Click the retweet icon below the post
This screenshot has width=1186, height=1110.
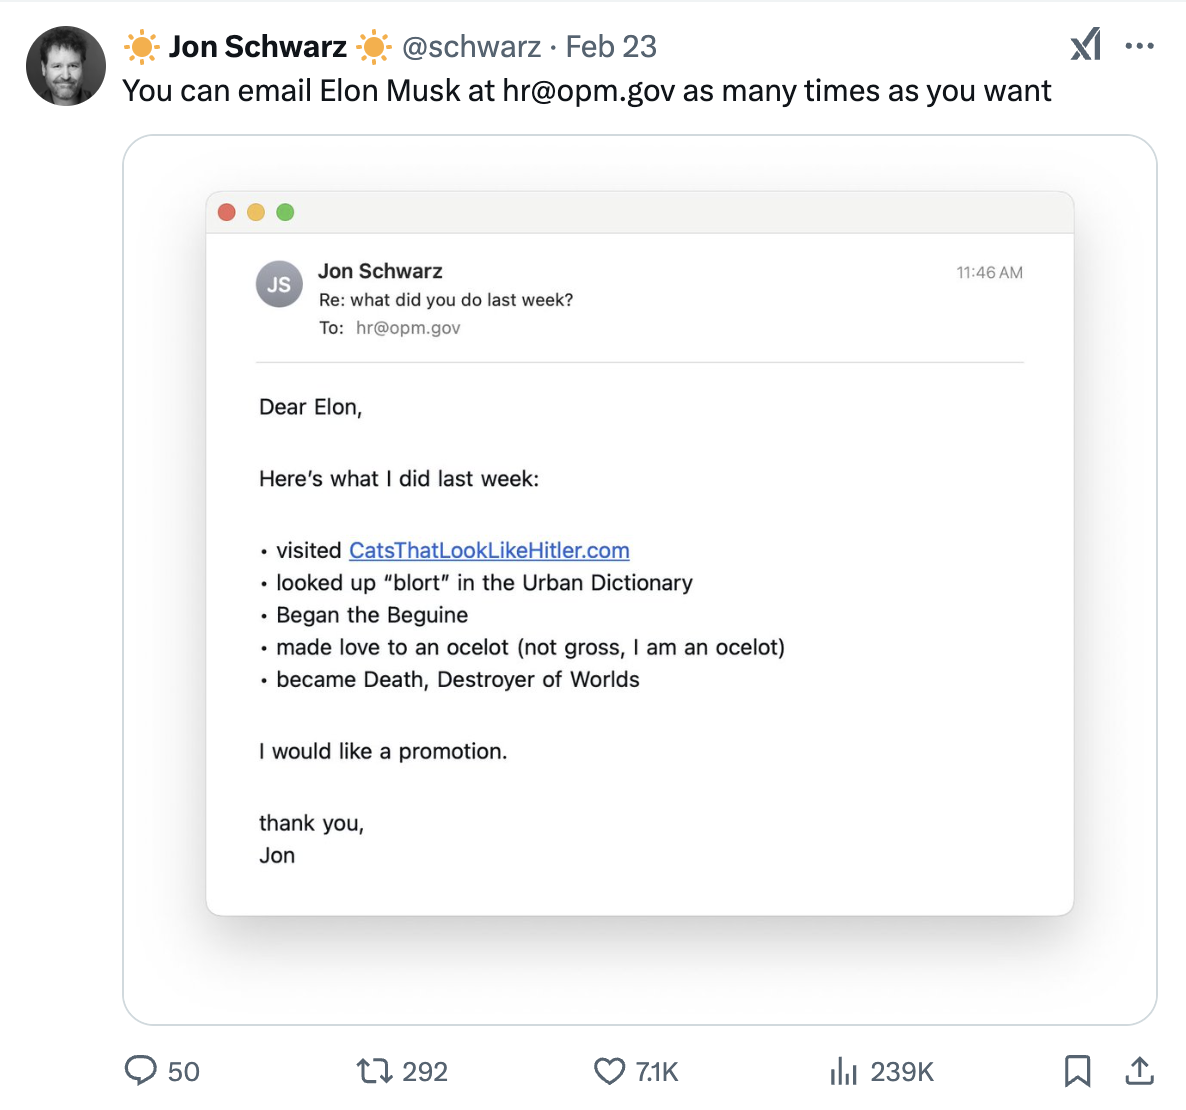click(374, 1071)
